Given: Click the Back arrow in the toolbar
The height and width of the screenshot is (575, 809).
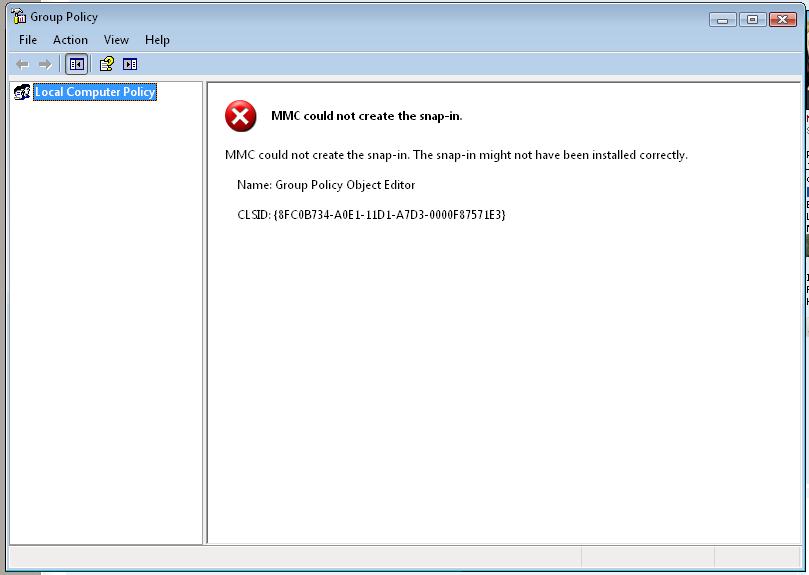Looking at the screenshot, I should [22, 64].
